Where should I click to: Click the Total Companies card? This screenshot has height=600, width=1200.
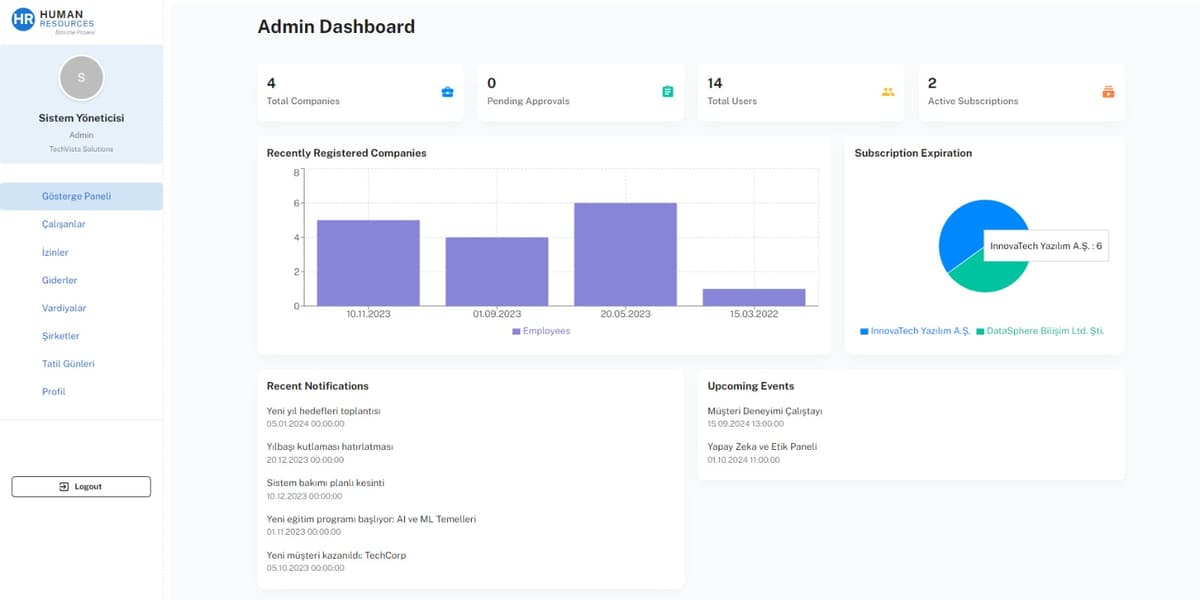pyautogui.click(x=361, y=93)
